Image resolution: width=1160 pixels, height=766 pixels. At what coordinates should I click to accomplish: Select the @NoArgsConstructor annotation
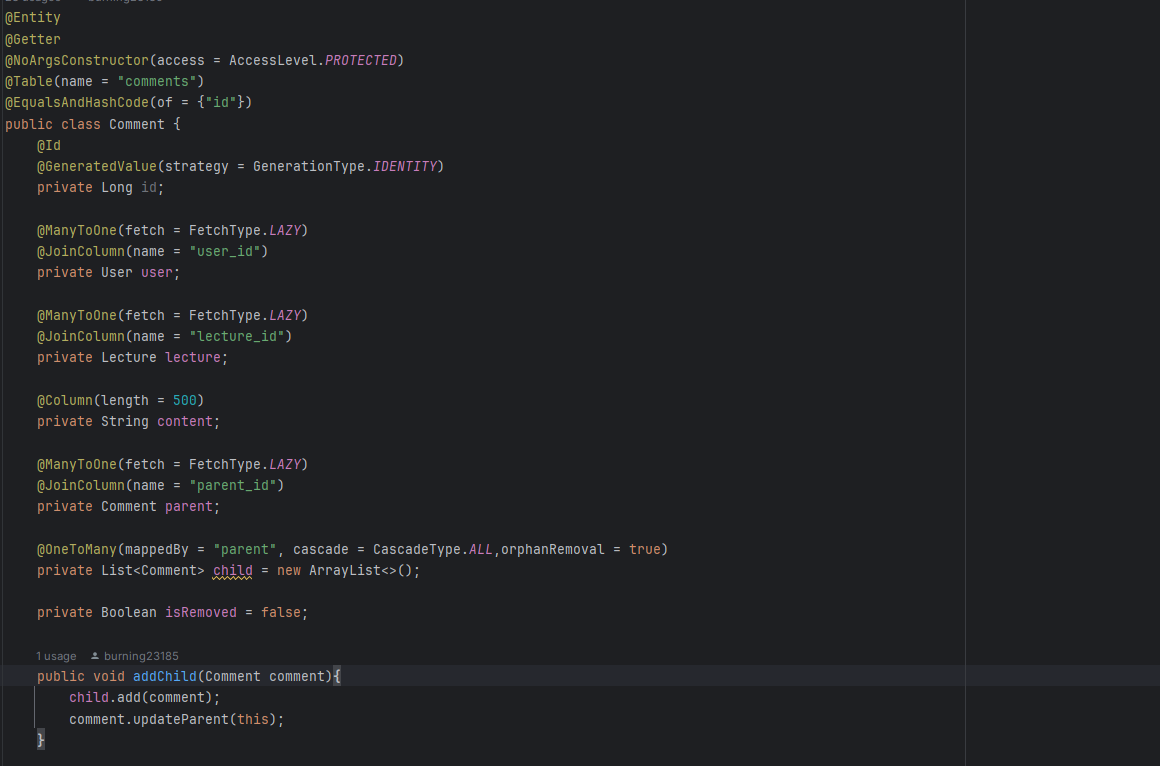click(77, 61)
